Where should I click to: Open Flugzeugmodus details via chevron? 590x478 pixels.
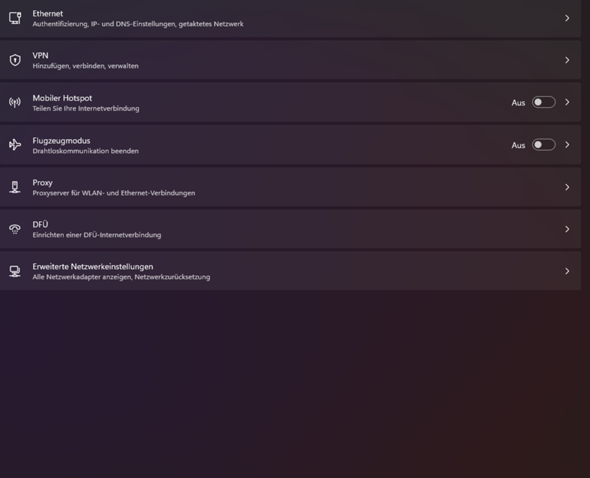[567, 145]
